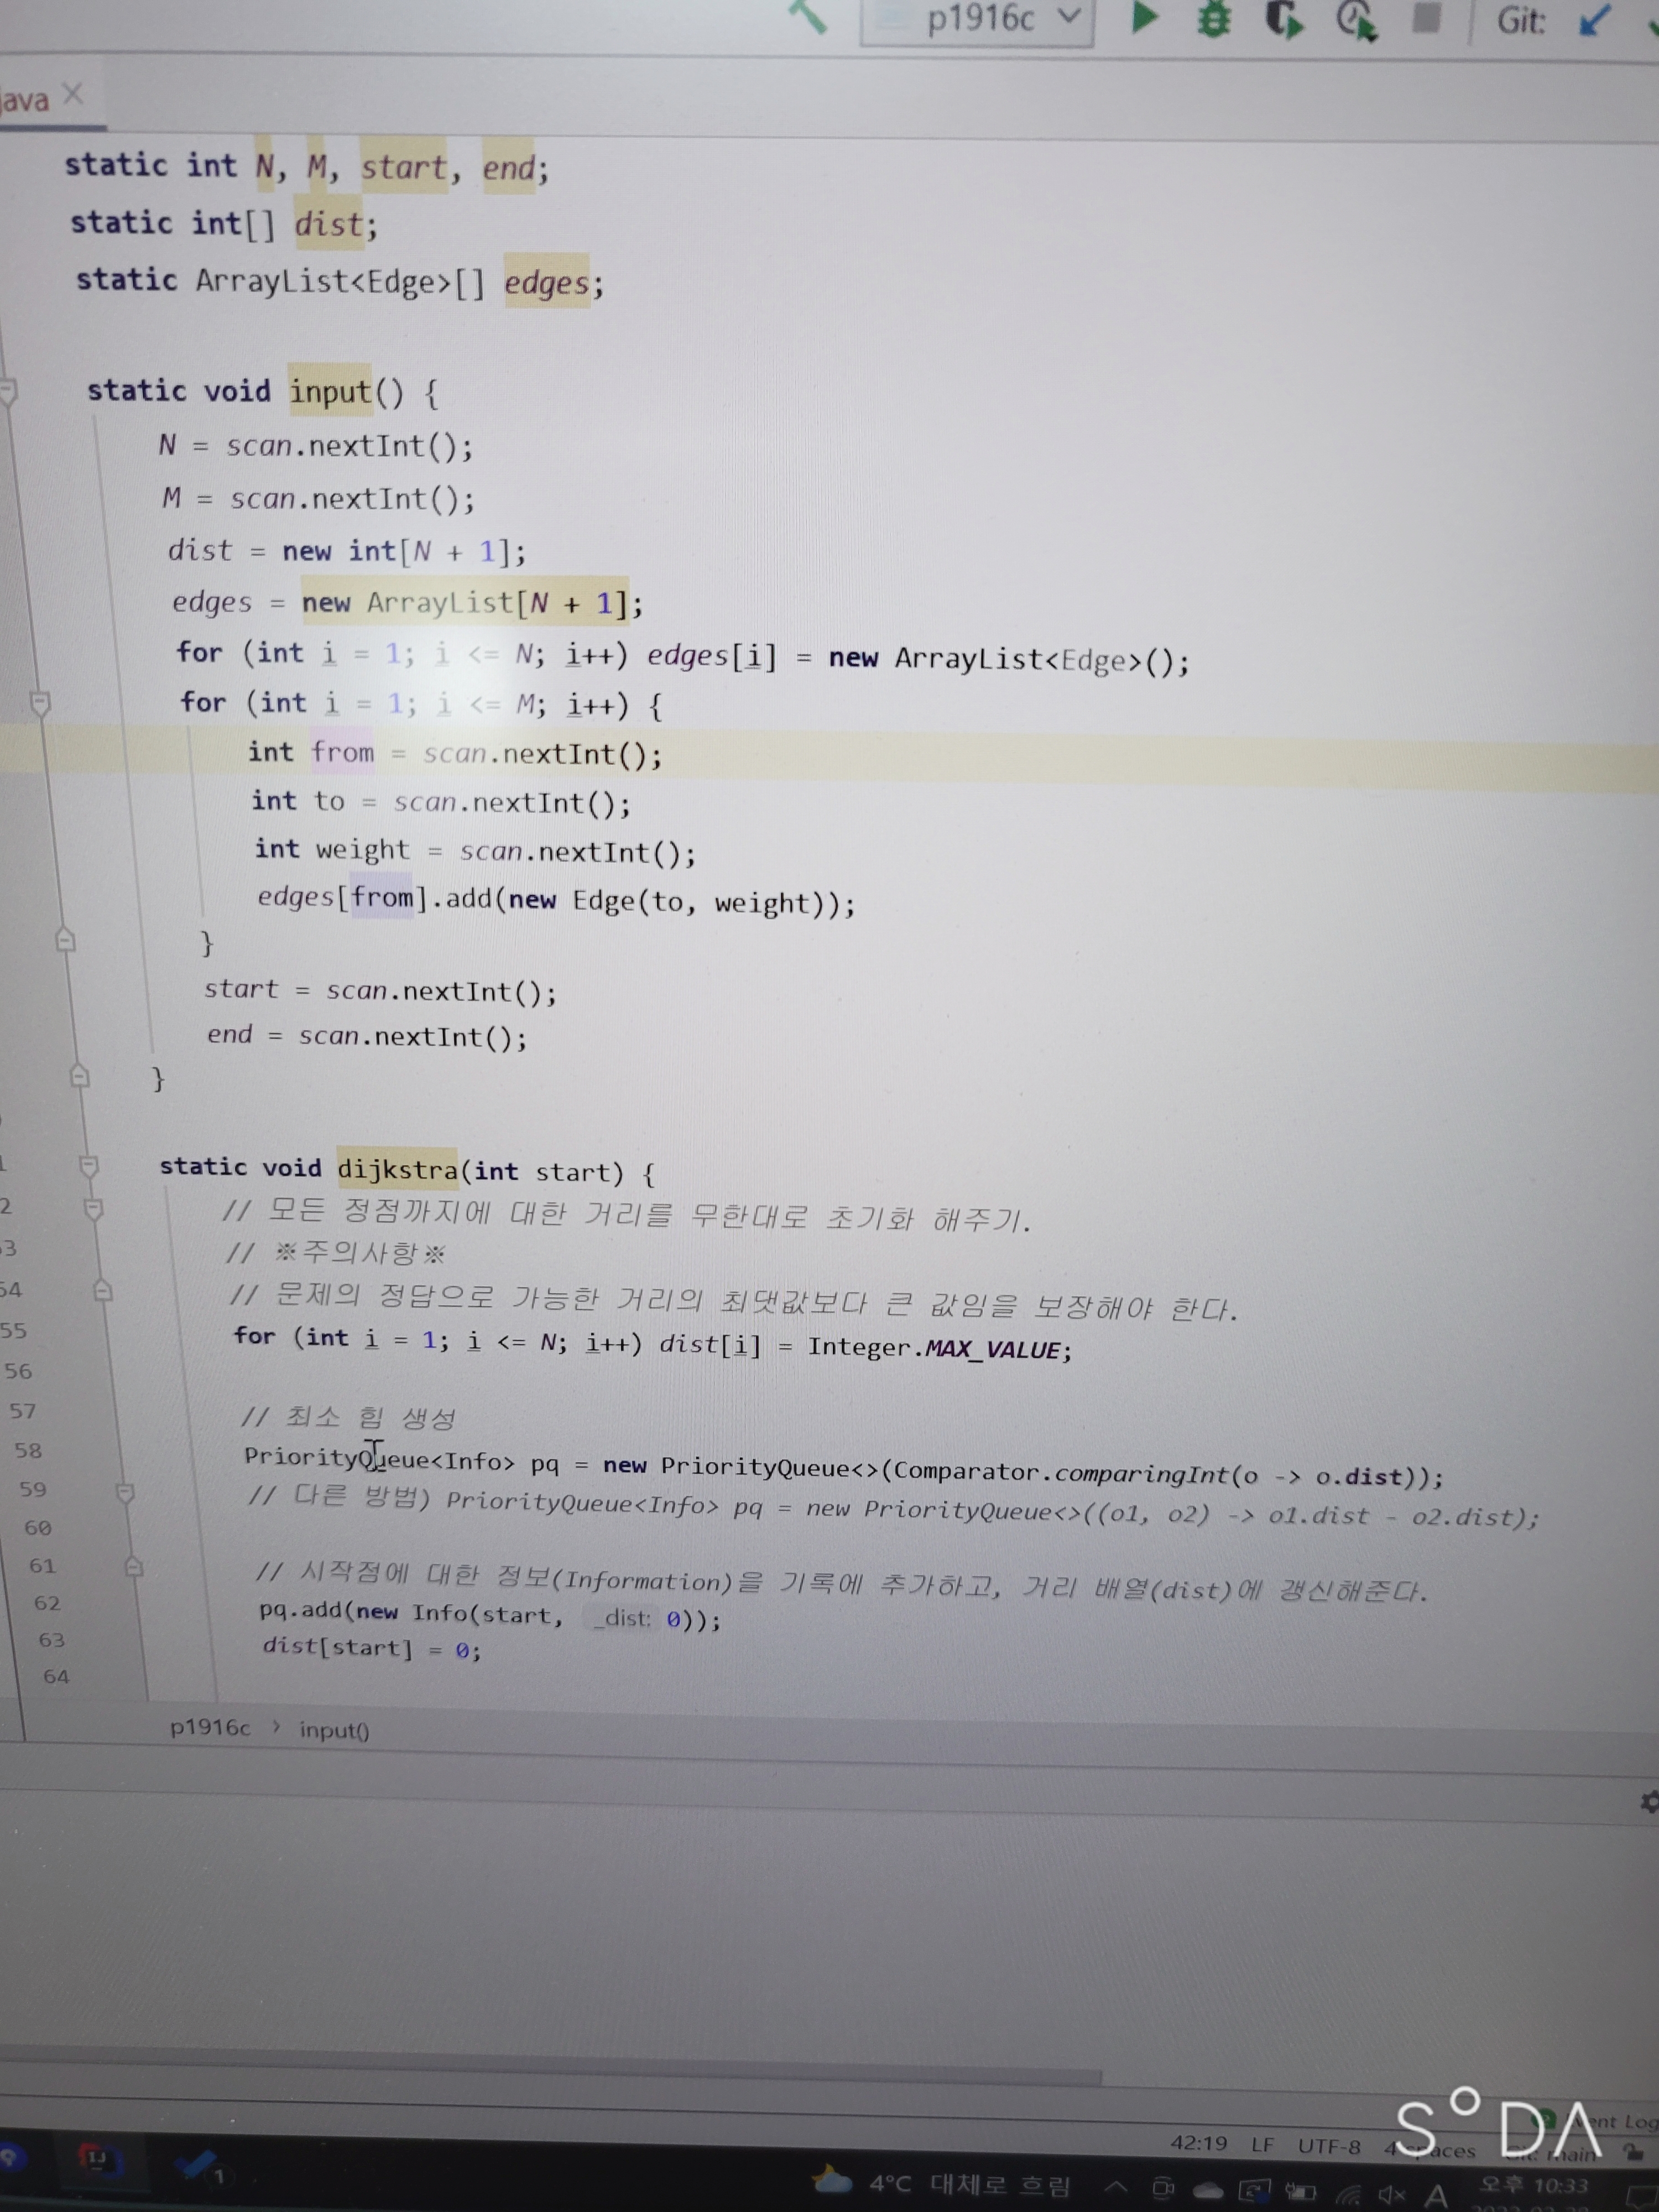This screenshot has height=2212, width=1659.
Task: Fold the for-M loop block
Action: pos(40,703)
